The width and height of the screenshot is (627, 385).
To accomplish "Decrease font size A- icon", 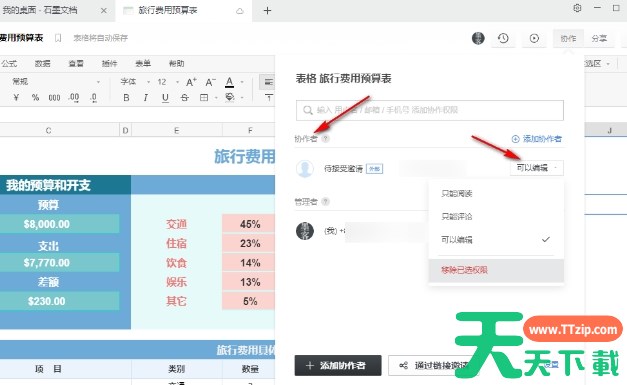I will (211, 82).
